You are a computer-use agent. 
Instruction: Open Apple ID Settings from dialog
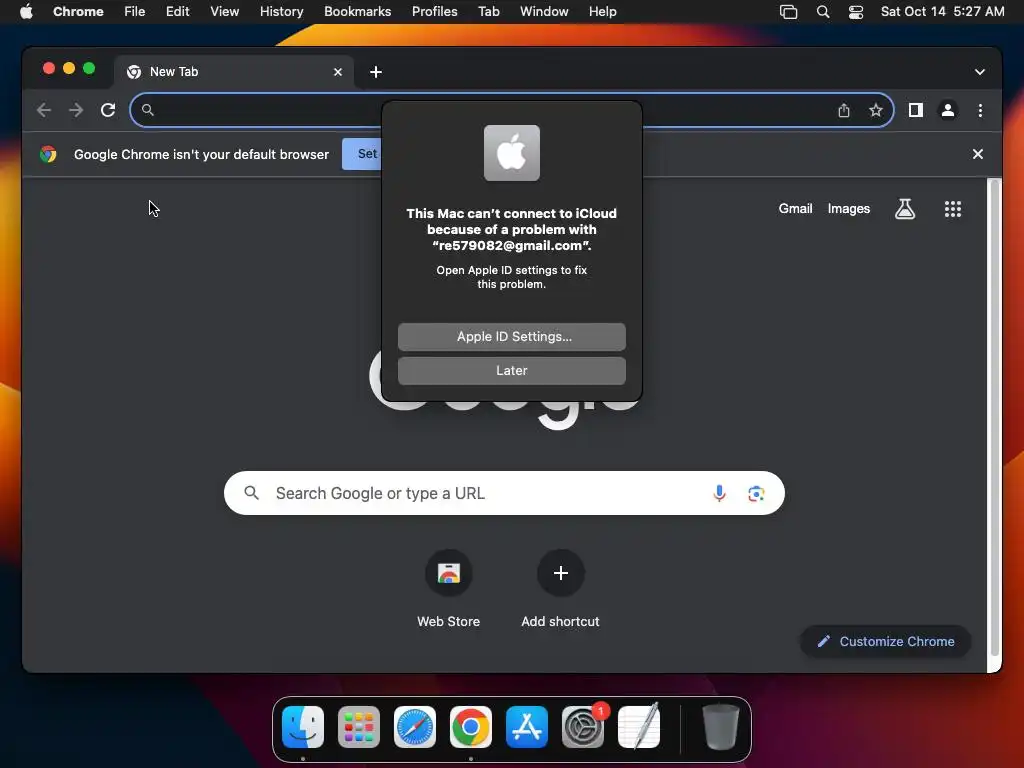click(511, 336)
